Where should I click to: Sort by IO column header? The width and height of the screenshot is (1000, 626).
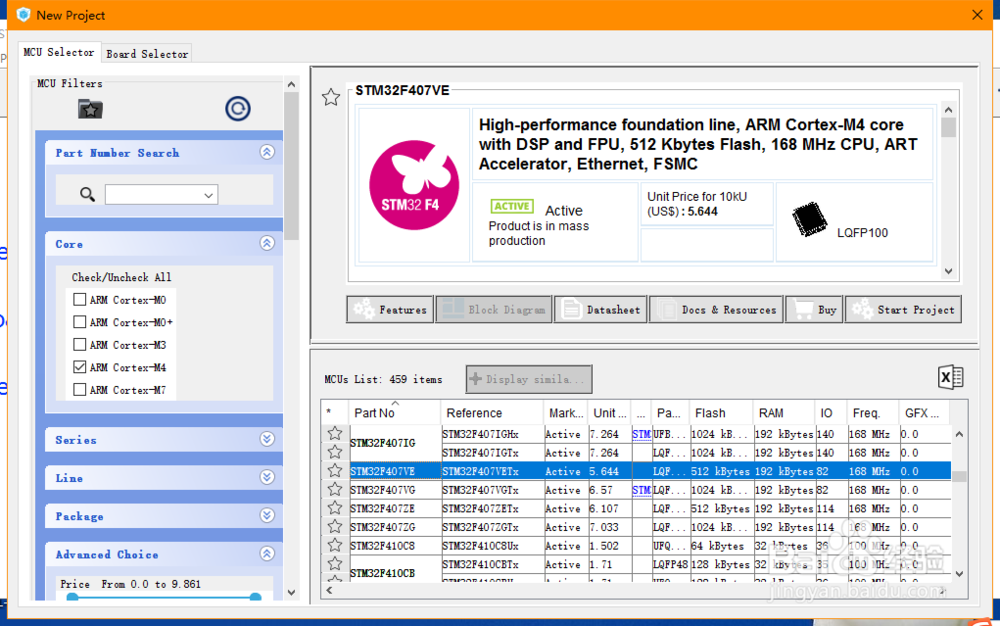coord(830,413)
